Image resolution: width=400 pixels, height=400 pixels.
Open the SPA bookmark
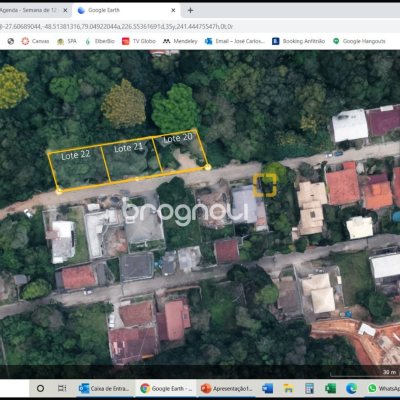point(67,41)
